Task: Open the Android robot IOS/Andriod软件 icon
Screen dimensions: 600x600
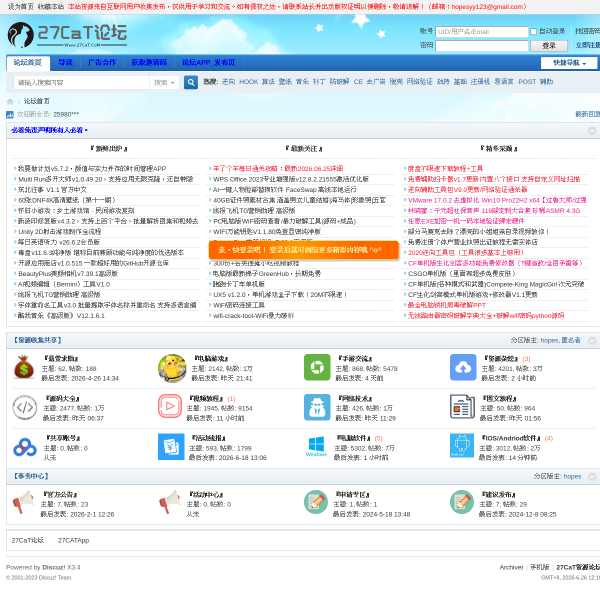Action: tap(462, 446)
